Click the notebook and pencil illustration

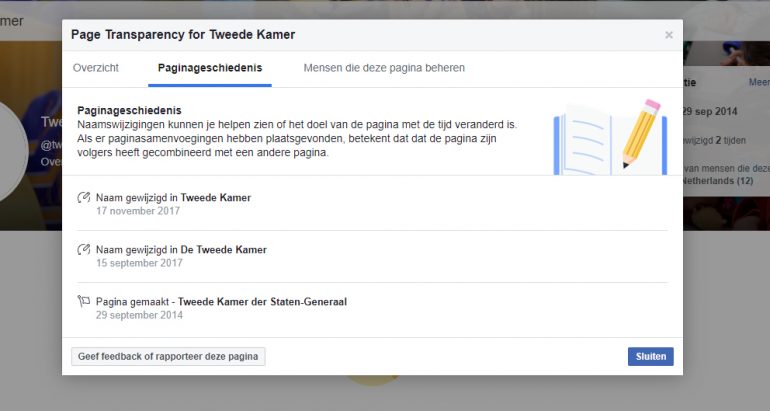coord(610,137)
